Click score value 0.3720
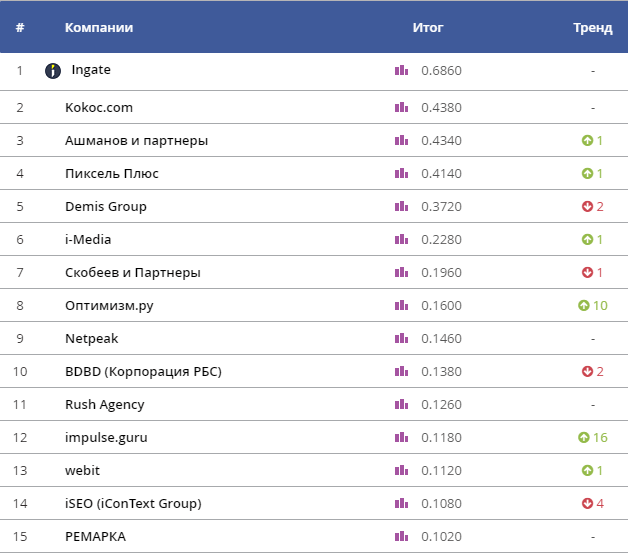 pyautogui.click(x=441, y=206)
